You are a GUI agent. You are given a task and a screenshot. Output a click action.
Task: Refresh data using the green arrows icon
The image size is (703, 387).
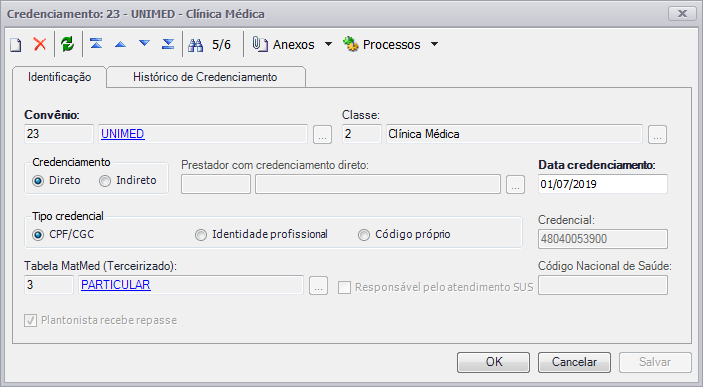pos(67,44)
